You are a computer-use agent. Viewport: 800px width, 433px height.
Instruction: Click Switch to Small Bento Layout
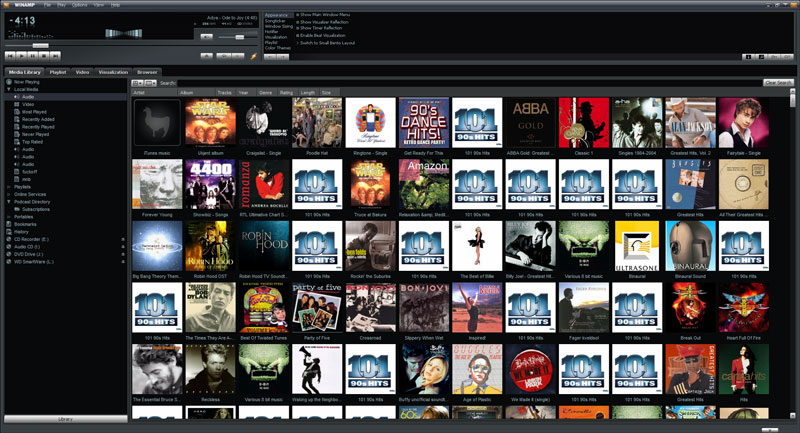tap(327, 43)
